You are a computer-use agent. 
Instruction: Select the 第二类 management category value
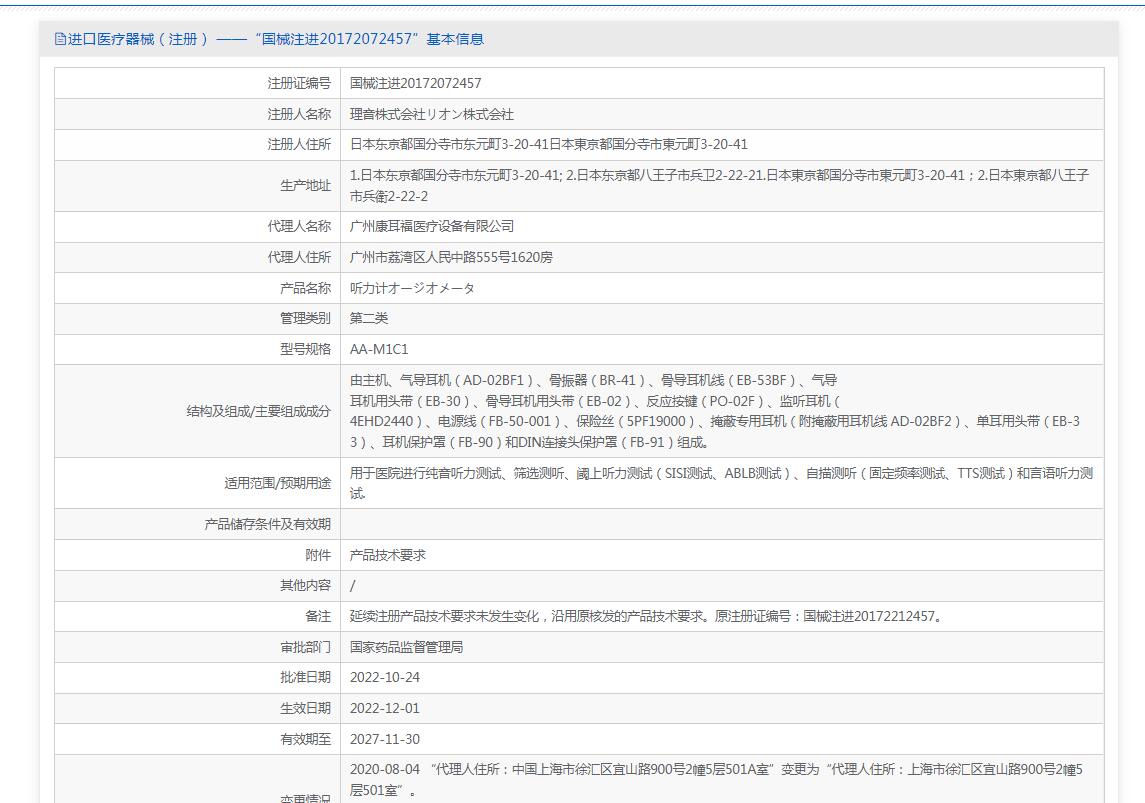tap(369, 319)
